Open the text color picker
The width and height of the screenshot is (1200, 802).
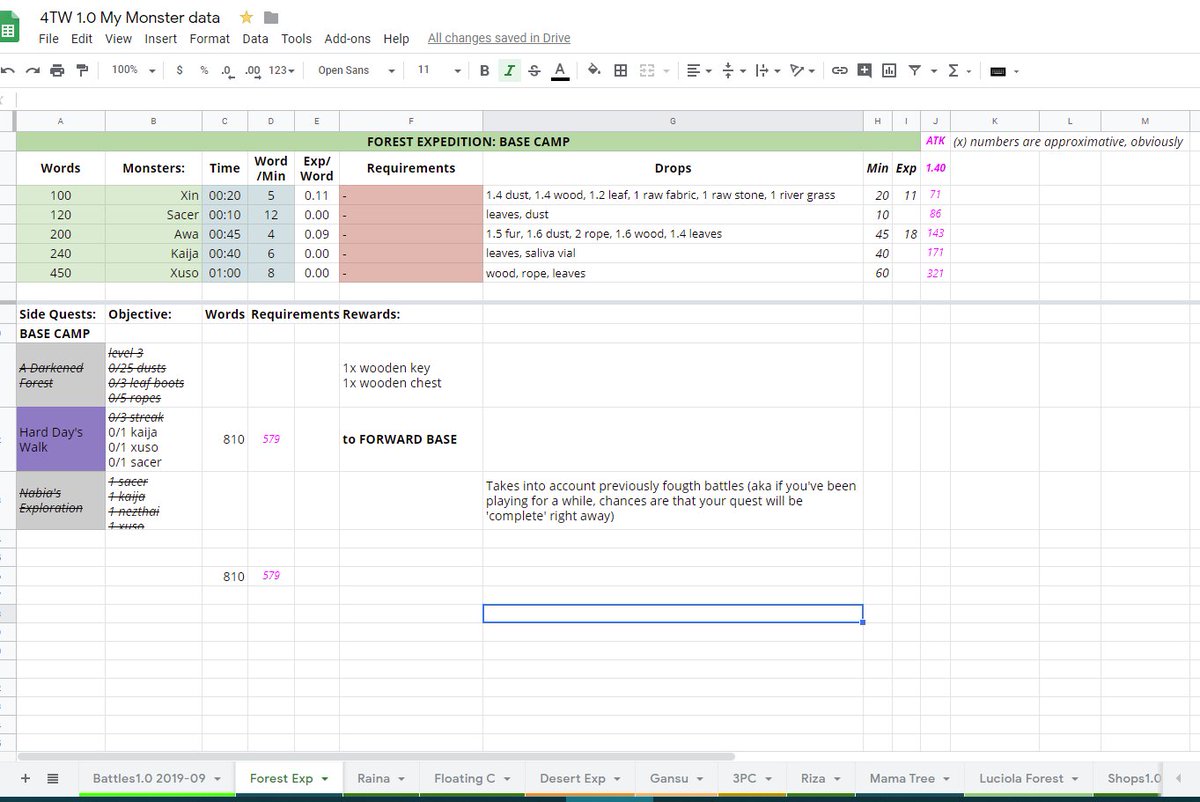click(x=559, y=70)
